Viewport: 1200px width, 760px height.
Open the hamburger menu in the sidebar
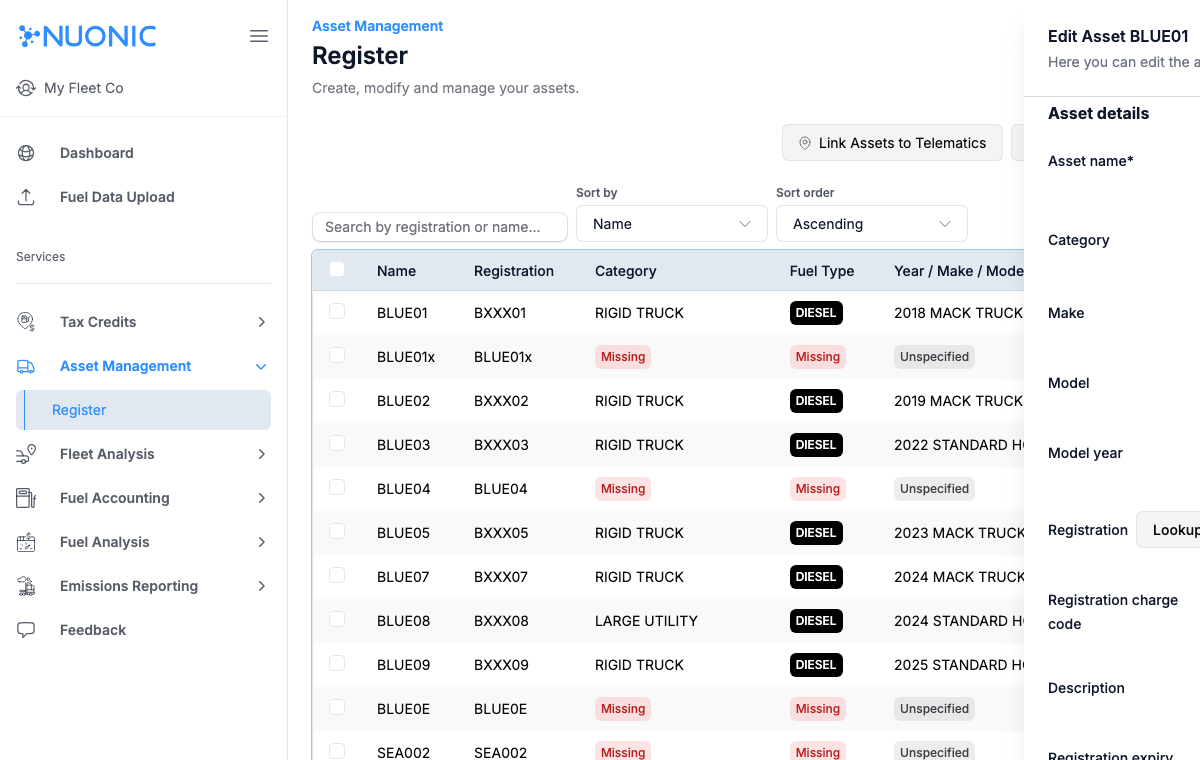(x=259, y=35)
